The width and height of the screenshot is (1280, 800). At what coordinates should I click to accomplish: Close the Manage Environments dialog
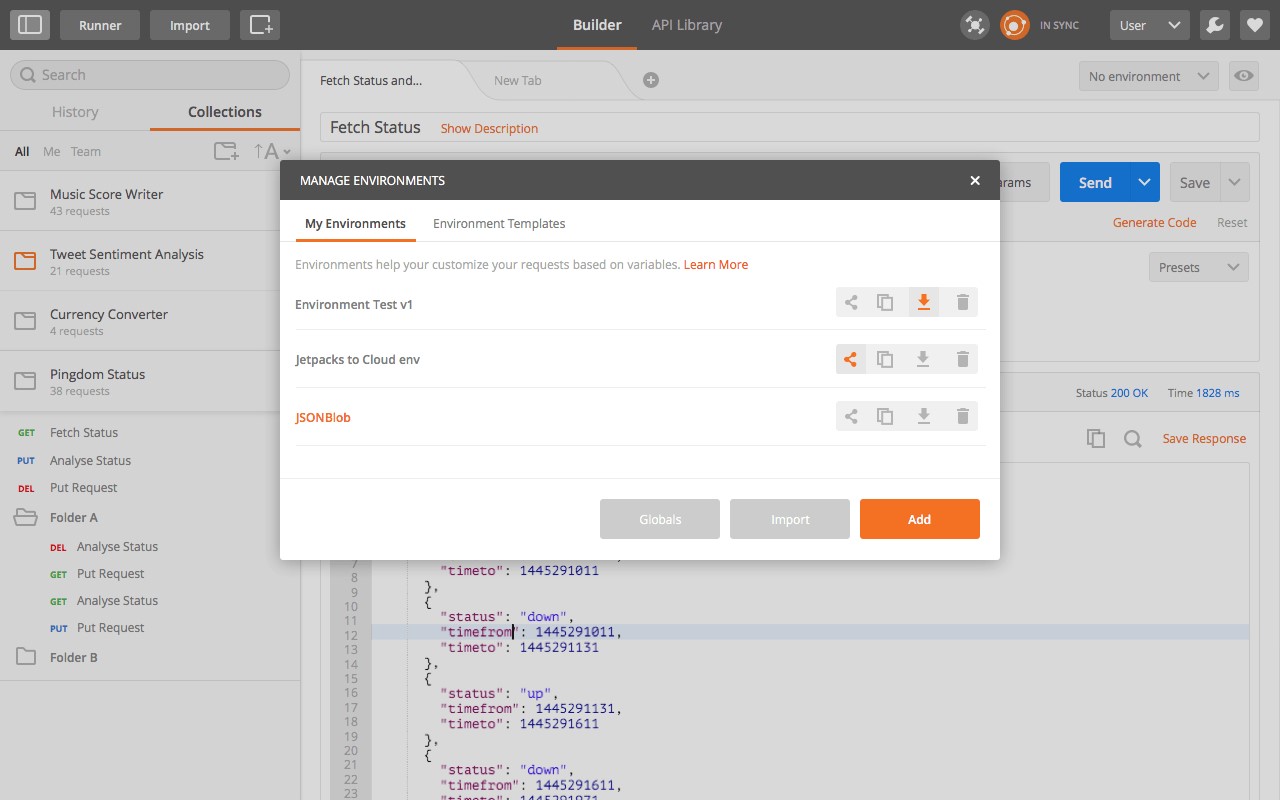pos(975,181)
